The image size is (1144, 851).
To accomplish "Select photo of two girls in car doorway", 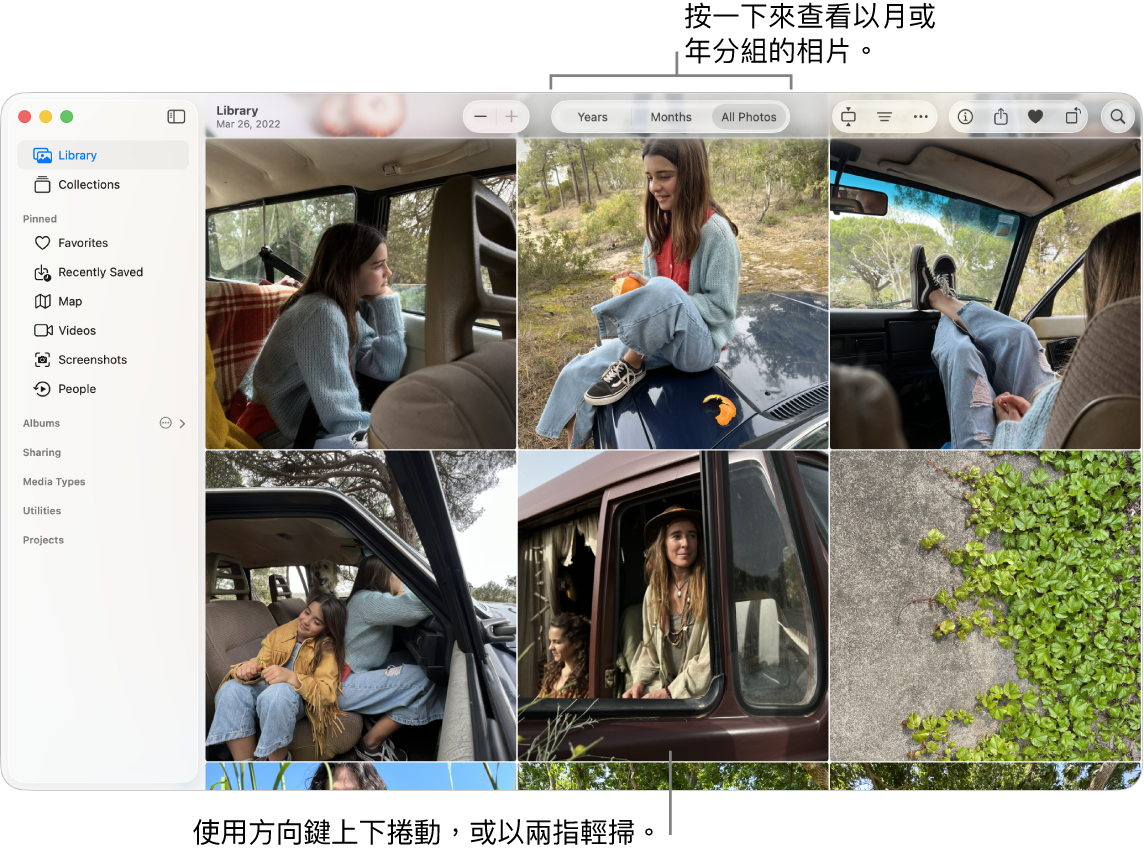I will (360, 606).
